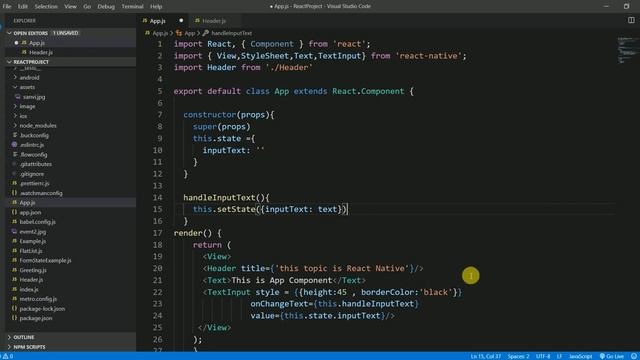Image resolution: width=640 pixels, height=360 pixels.
Task: Change the LF end-of-line setting
Action: click(559, 356)
